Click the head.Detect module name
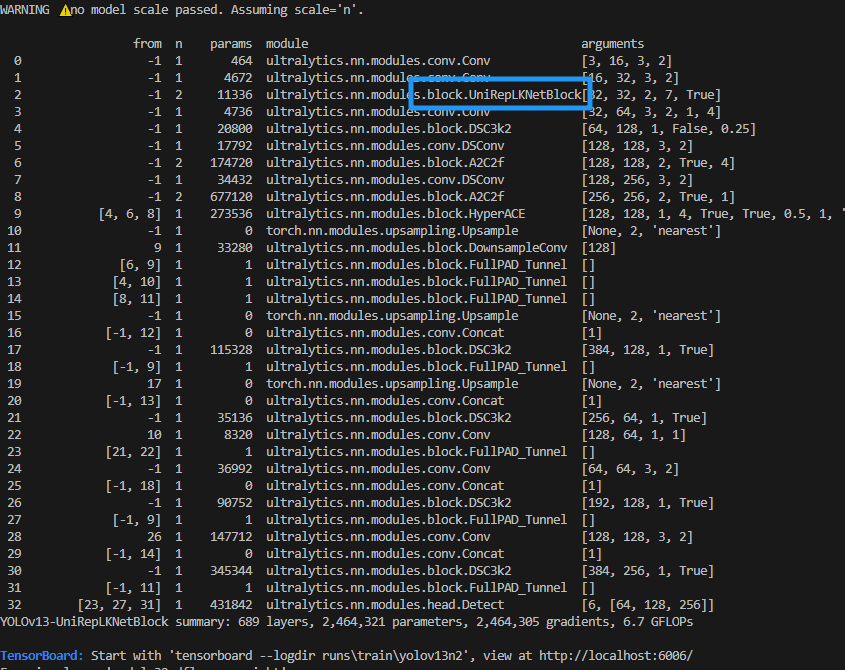 coord(466,605)
